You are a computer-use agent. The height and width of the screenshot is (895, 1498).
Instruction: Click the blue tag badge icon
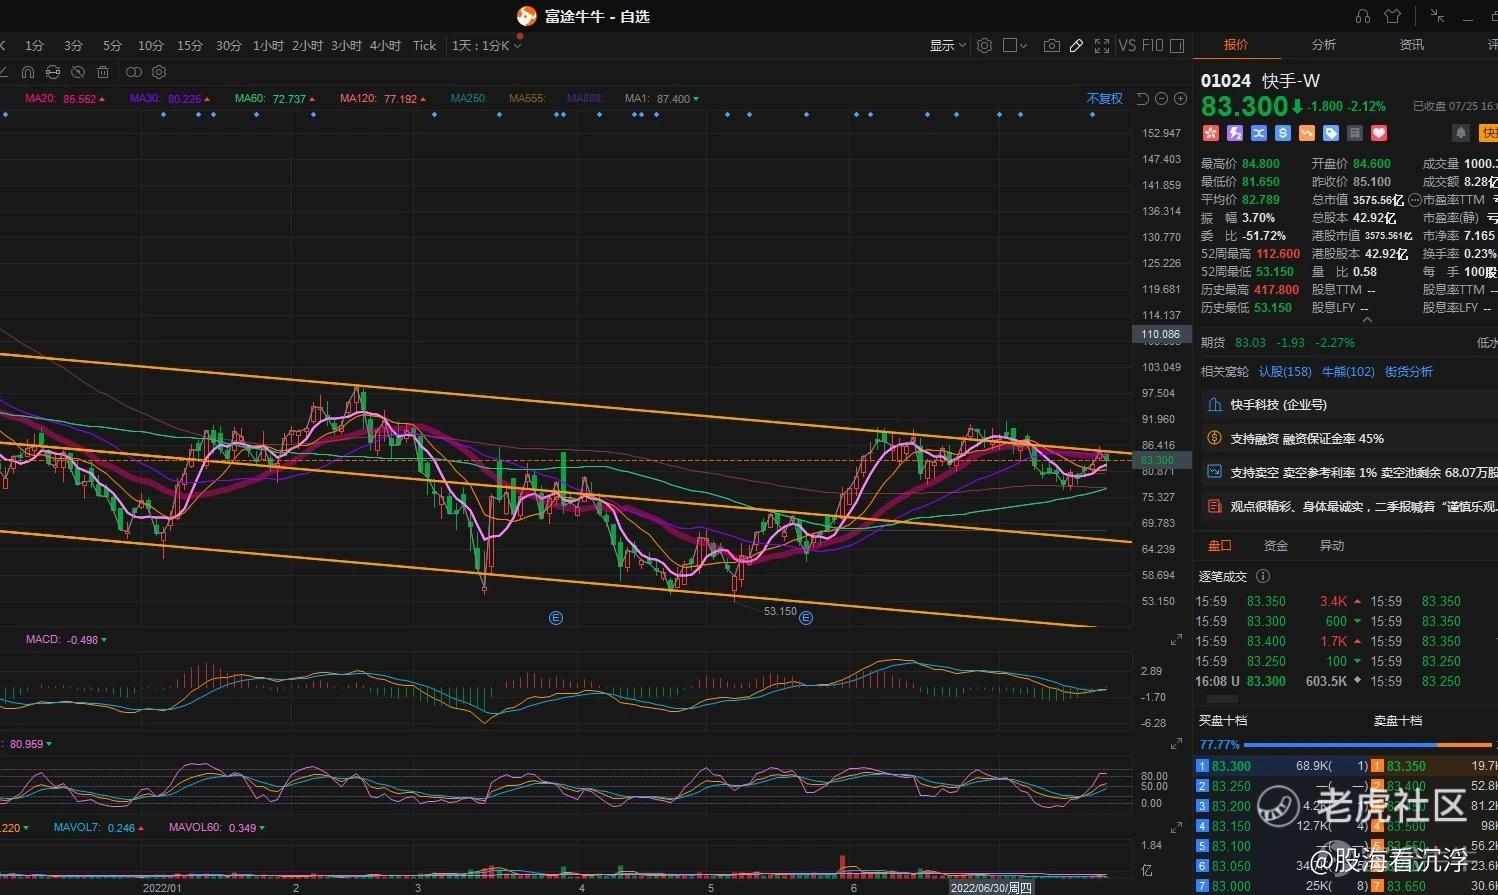click(1331, 133)
